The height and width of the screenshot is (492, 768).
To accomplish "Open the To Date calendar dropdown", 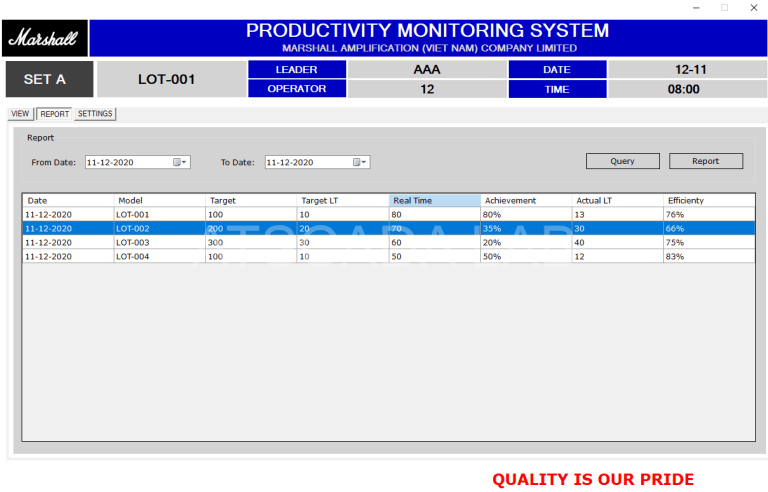I will click(x=360, y=162).
